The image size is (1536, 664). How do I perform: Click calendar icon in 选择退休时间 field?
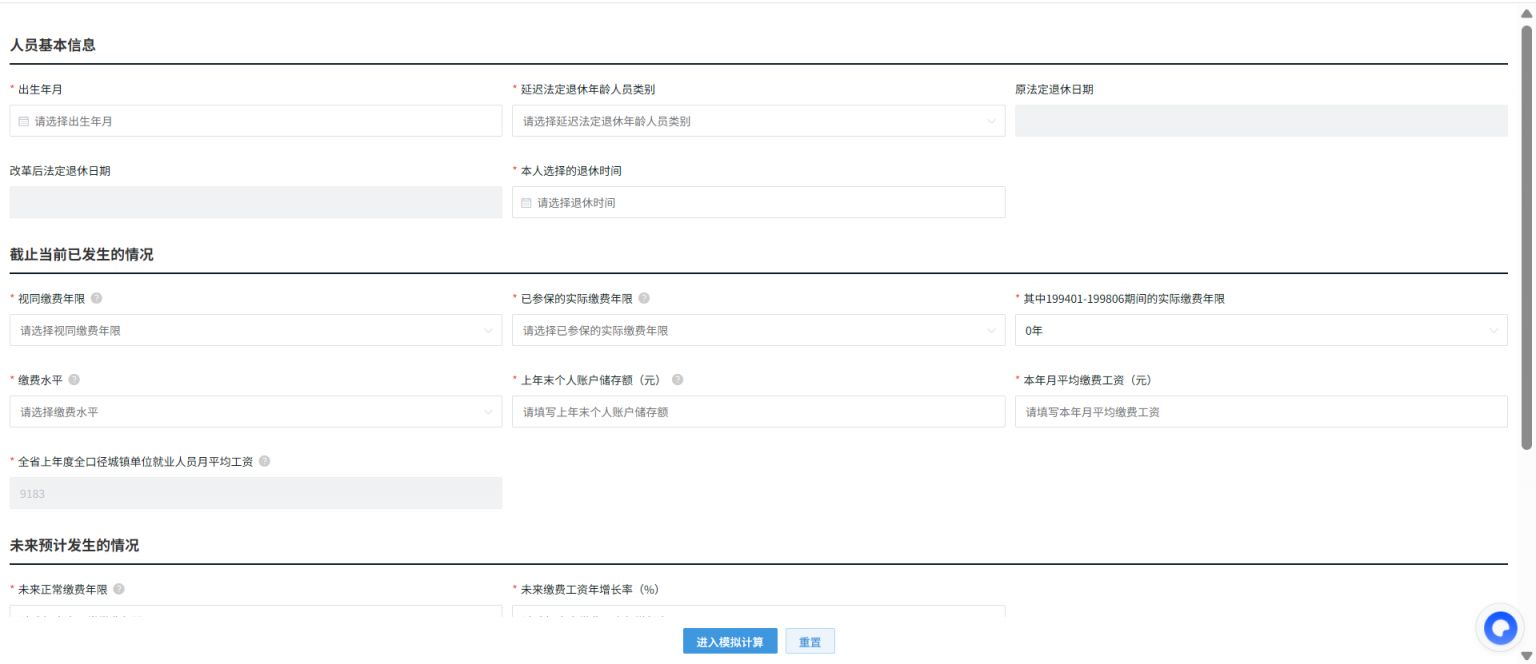[527, 202]
